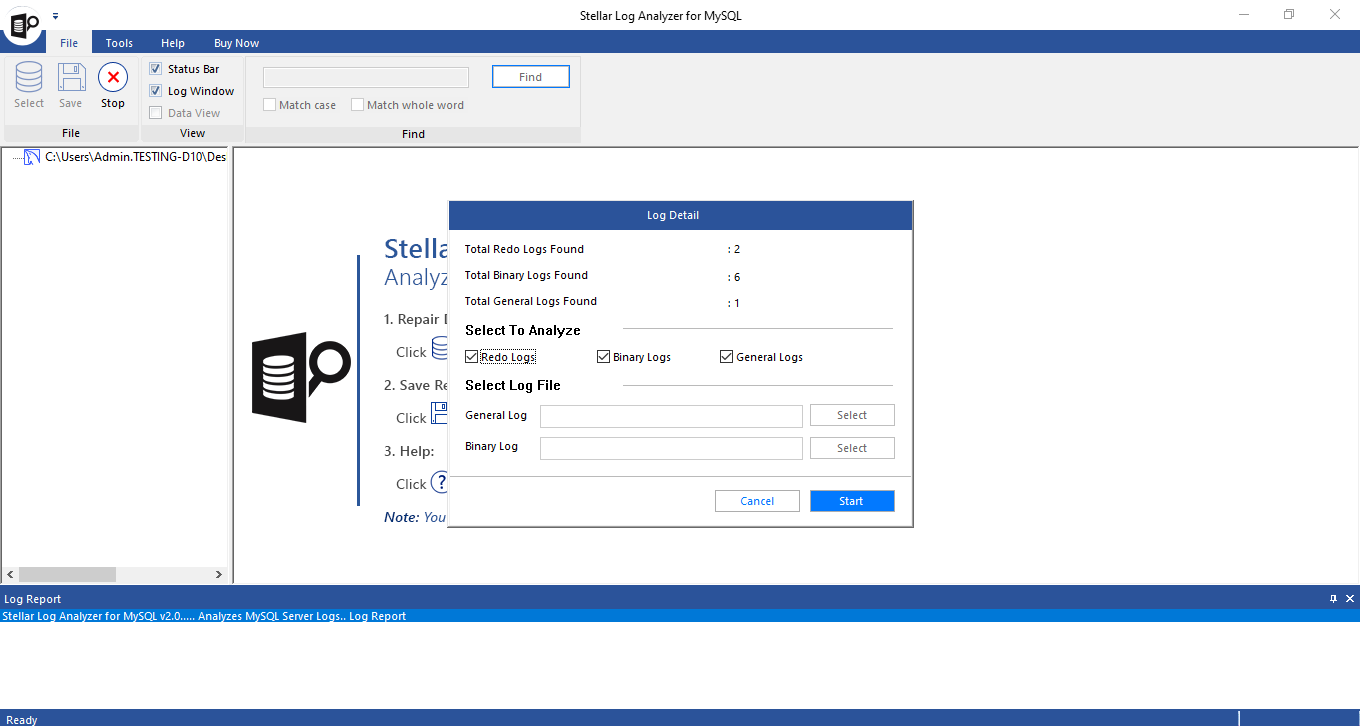Toggle the Log Window checkbox

tap(155, 91)
